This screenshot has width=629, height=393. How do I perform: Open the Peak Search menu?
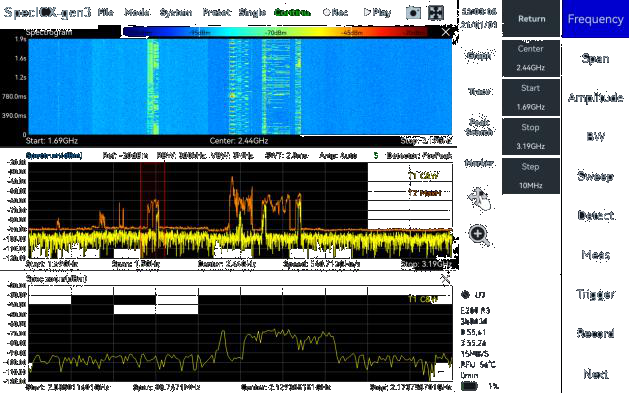click(x=479, y=127)
